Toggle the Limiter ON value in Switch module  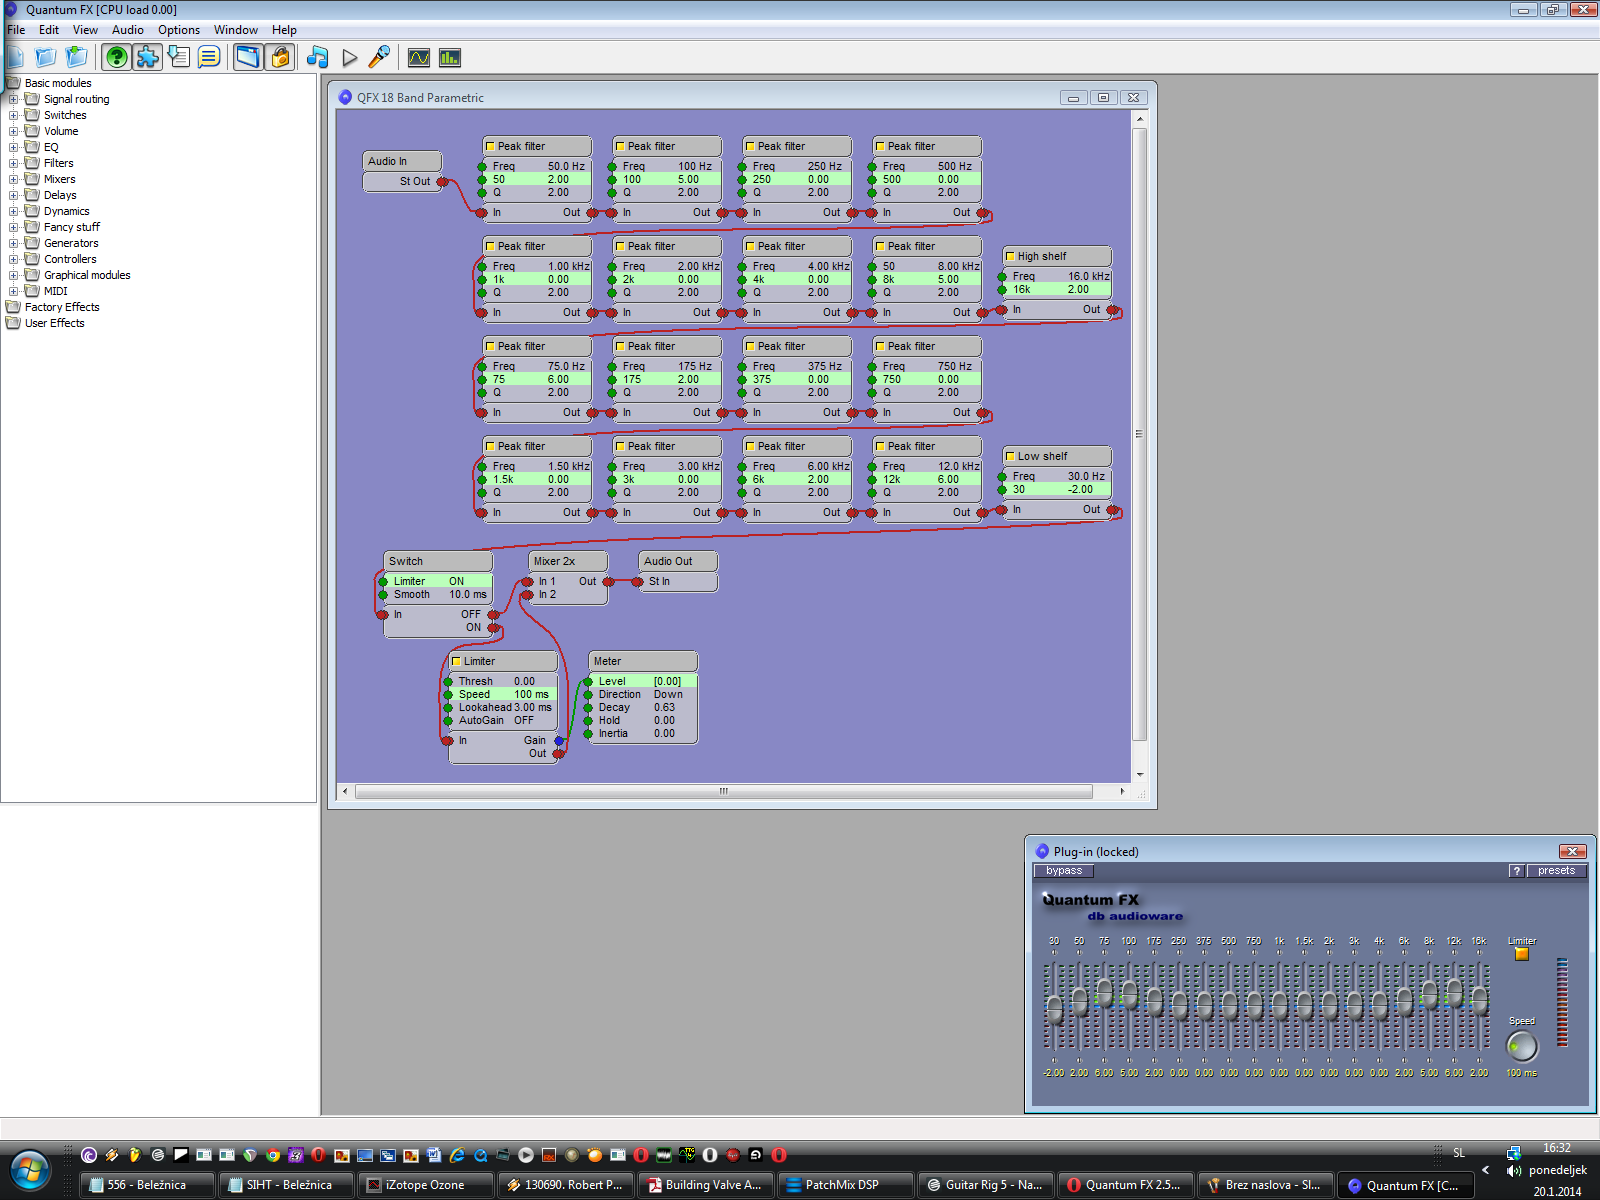tap(456, 581)
